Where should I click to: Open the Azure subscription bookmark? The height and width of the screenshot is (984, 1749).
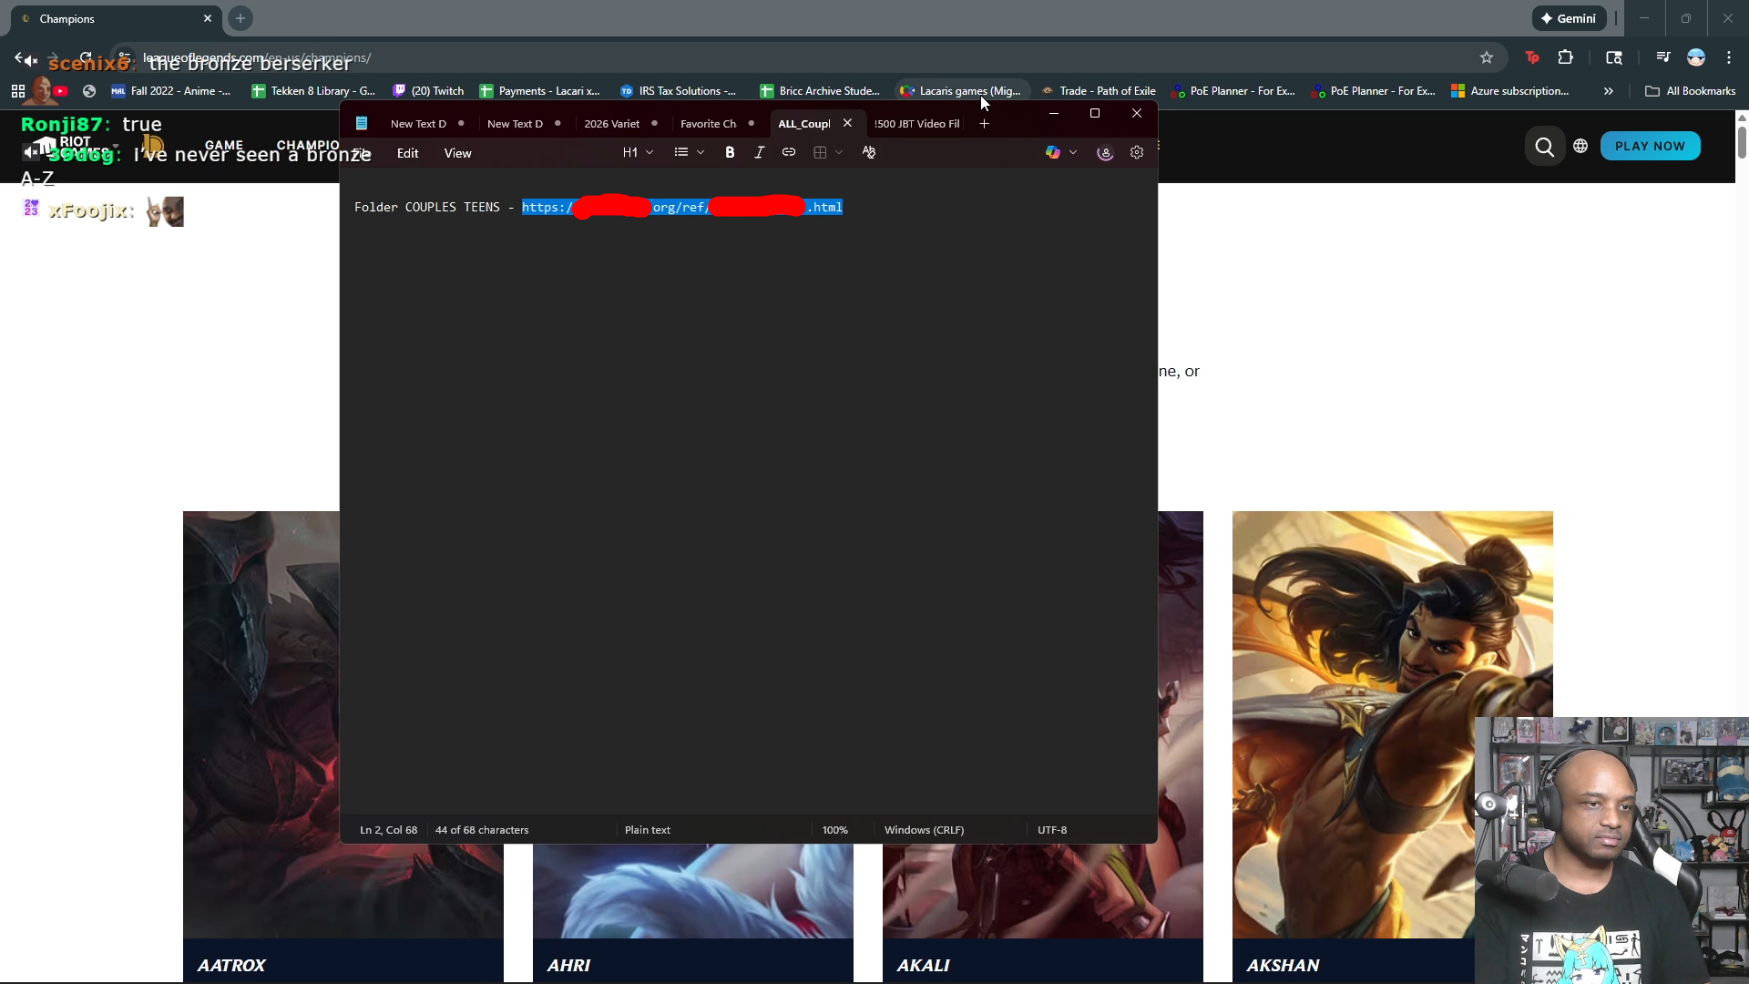1510,91
